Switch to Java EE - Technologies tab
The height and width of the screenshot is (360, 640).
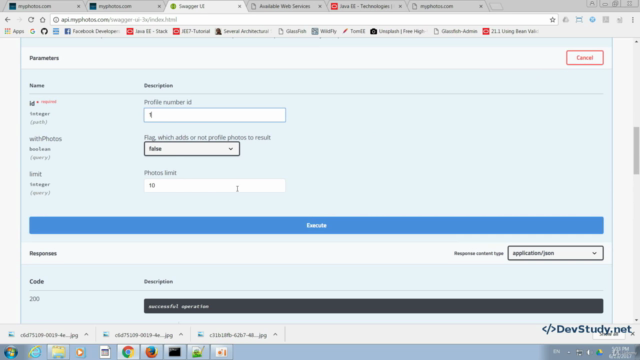pos(365,6)
